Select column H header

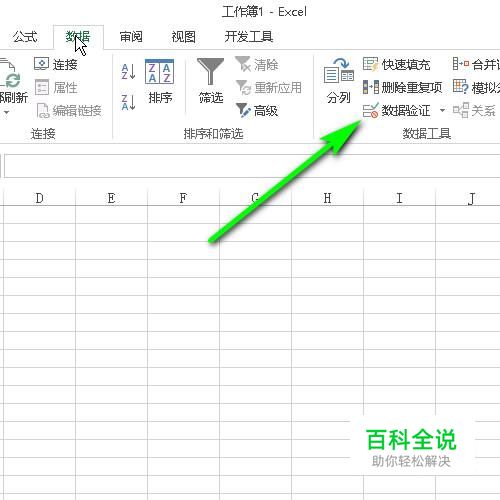point(327,198)
